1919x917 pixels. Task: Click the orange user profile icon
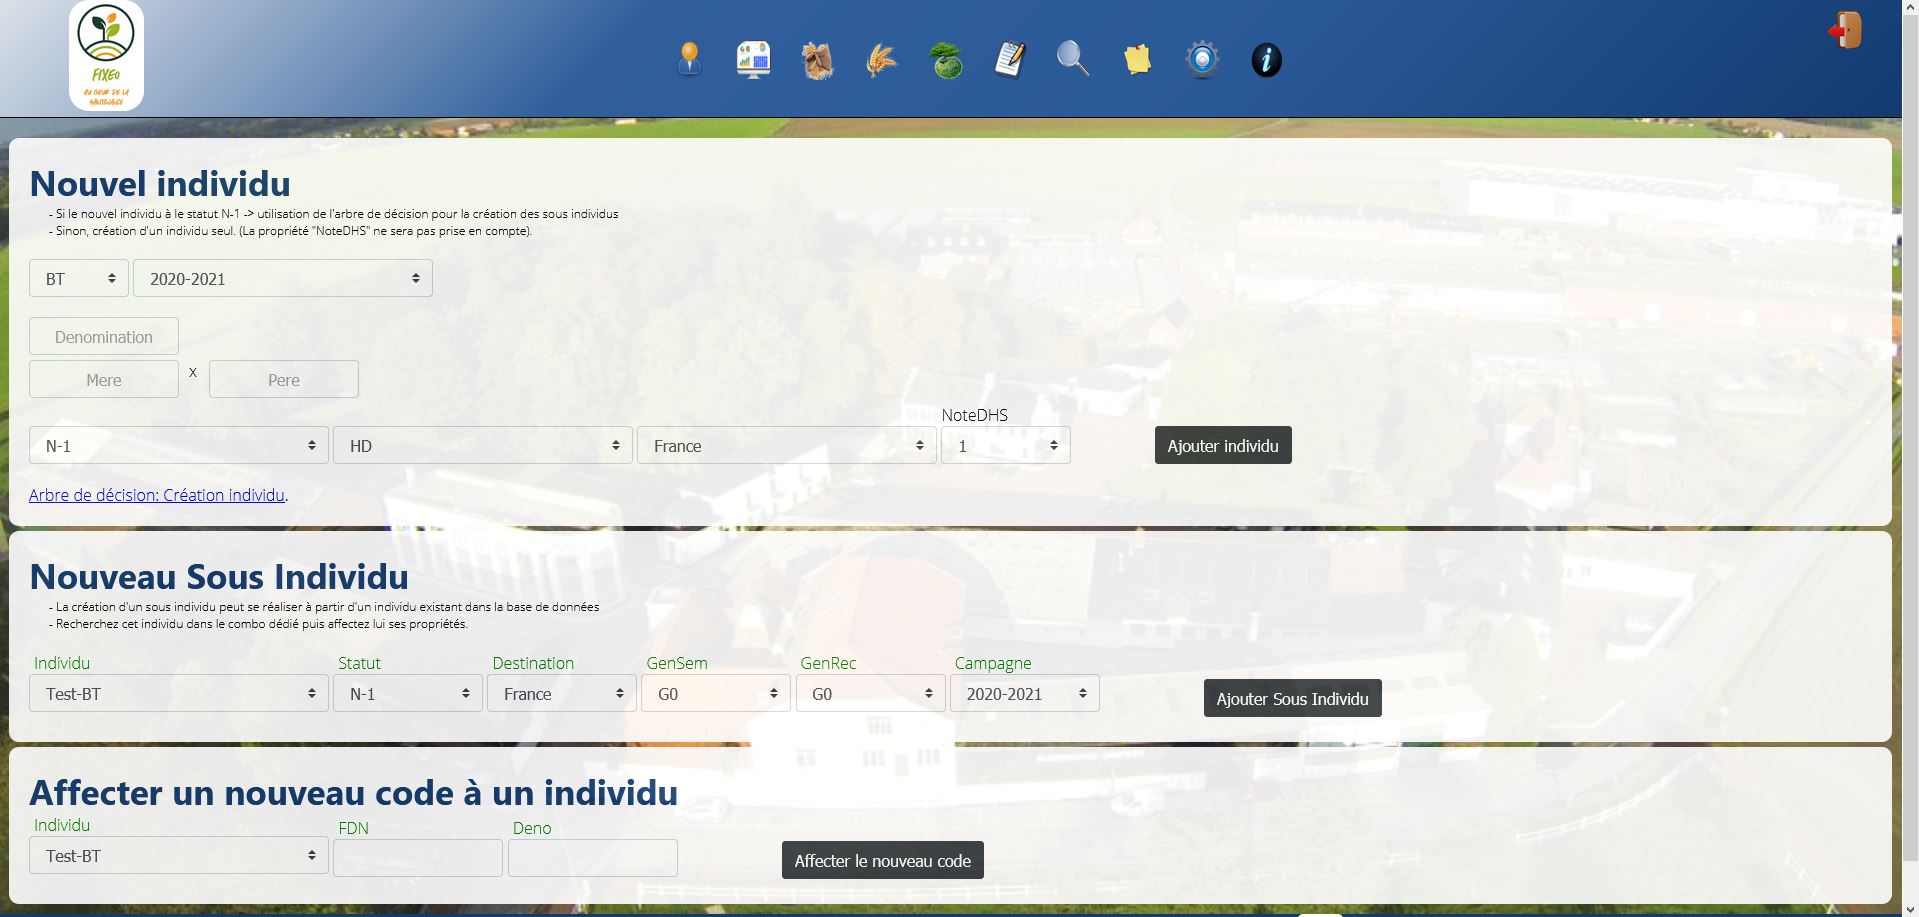pyautogui.click(x=689, y=60)
